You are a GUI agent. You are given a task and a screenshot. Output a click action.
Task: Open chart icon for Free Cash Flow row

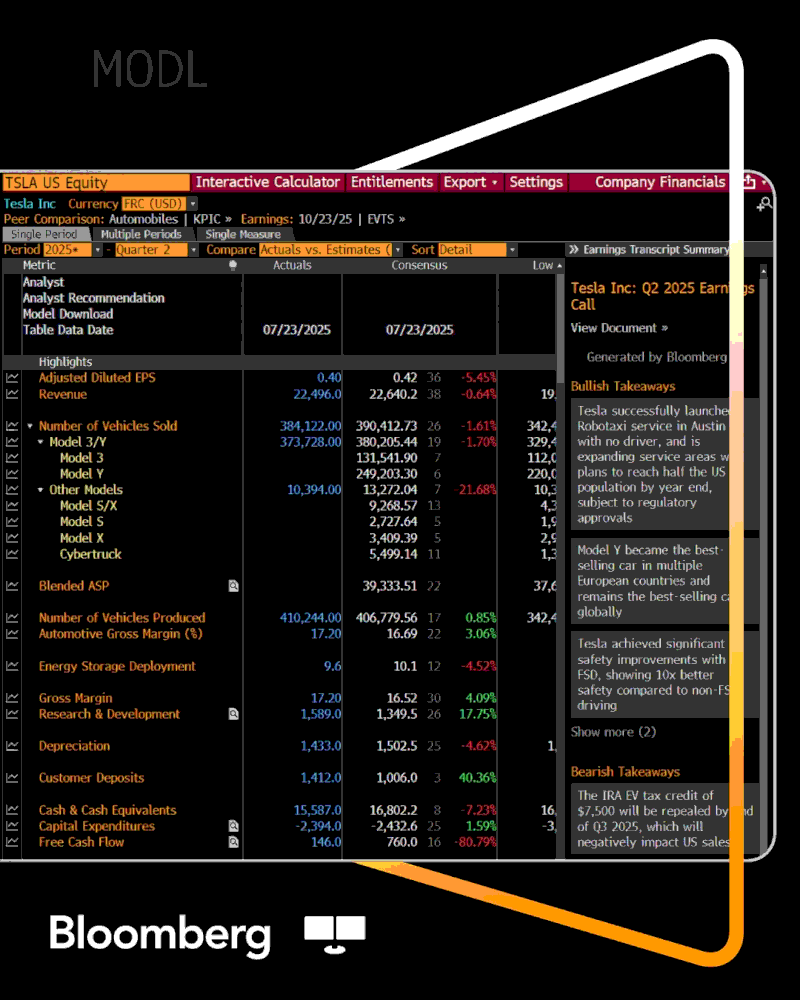coord(12,842)
